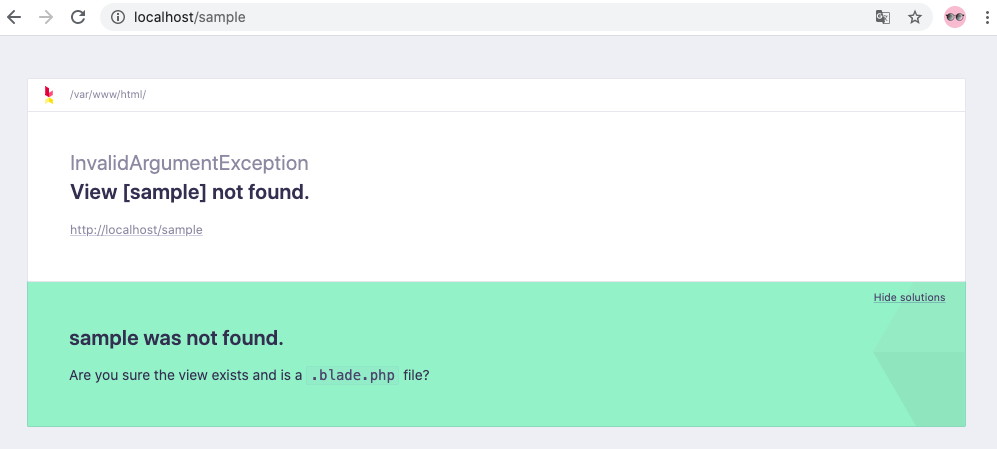Reload the localhost/sample page

pyautogui.click(x=77, y=17)
